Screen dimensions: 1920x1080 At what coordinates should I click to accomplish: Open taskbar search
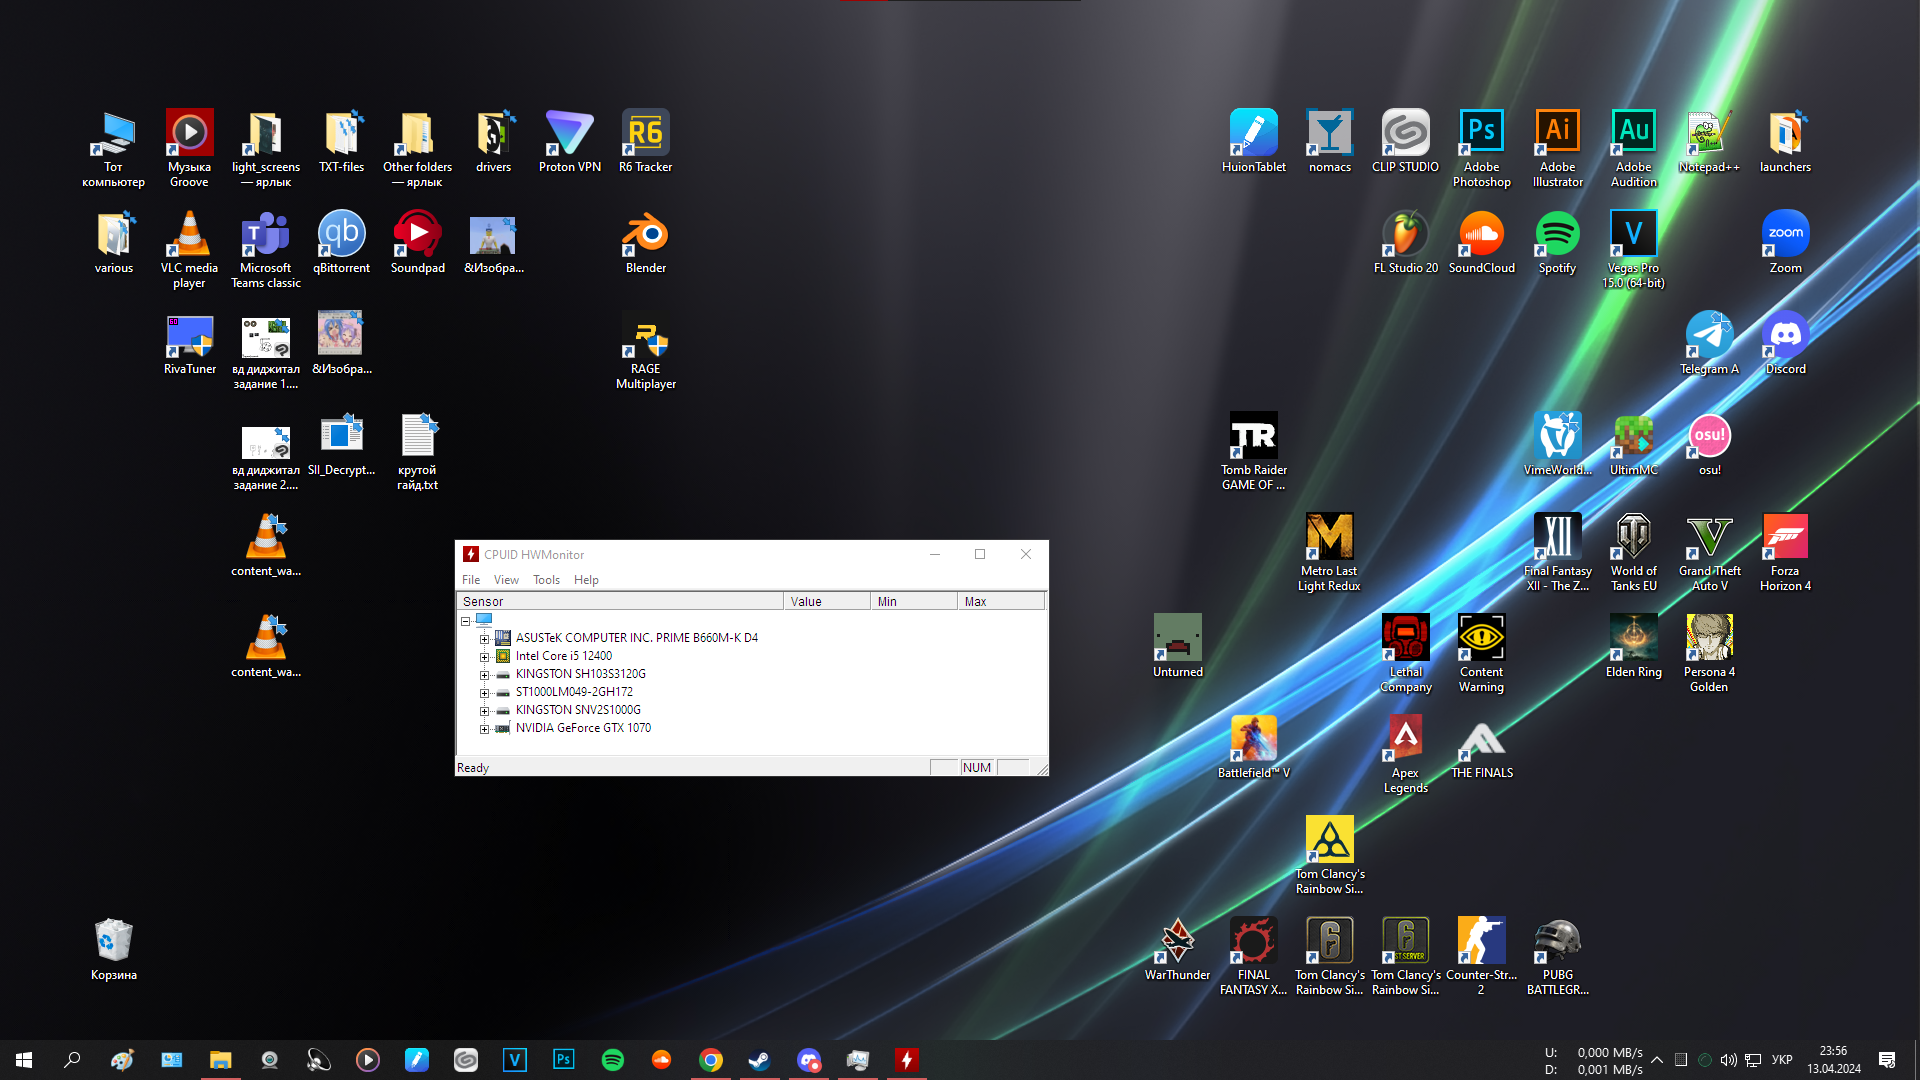72,1060
